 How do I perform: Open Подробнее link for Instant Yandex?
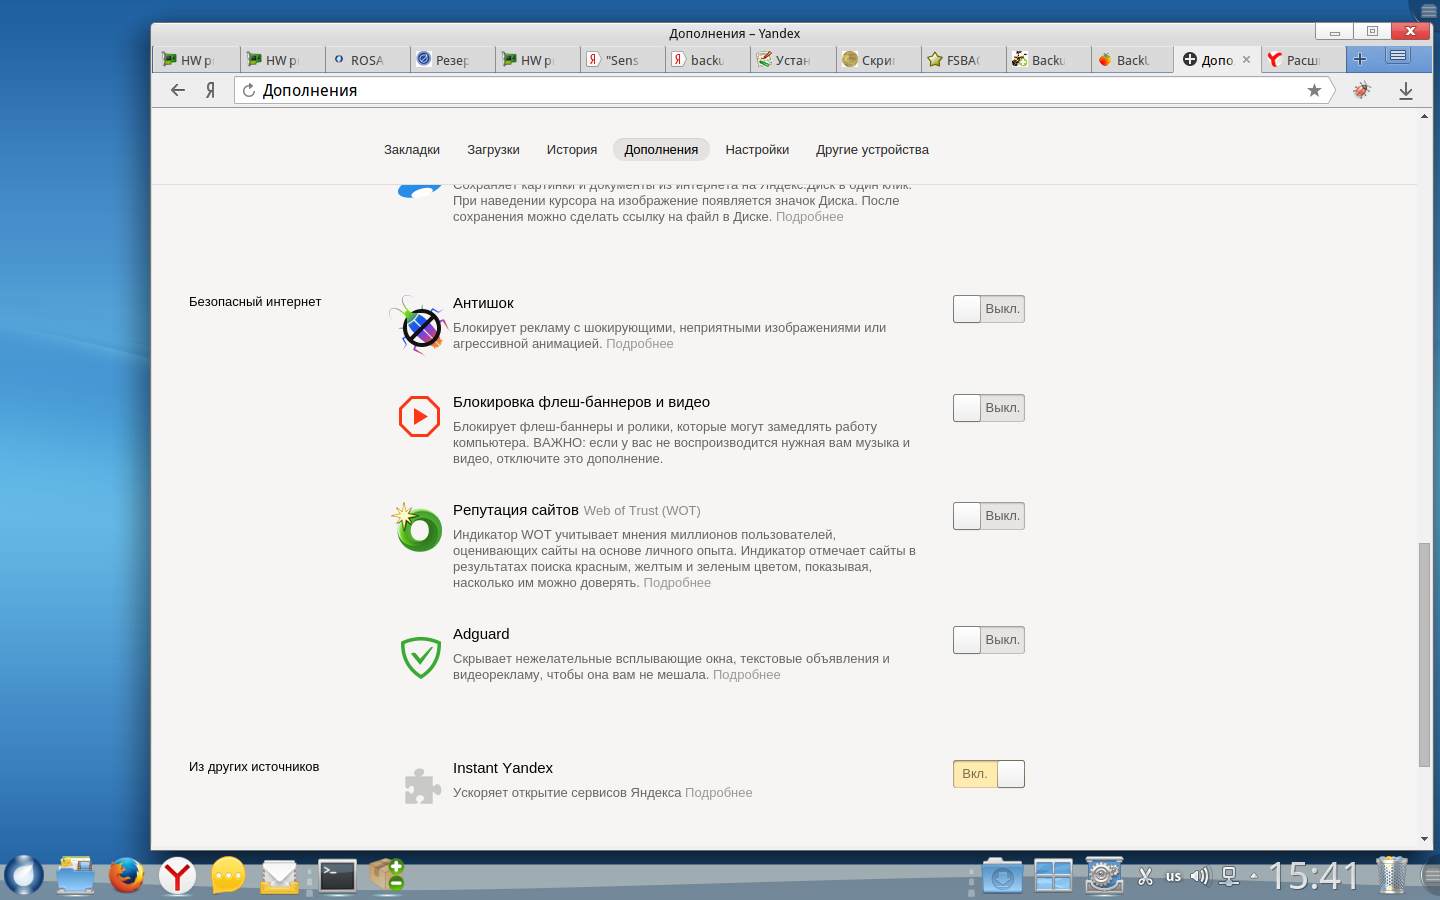pyautogui.click(x=719, y=793)
